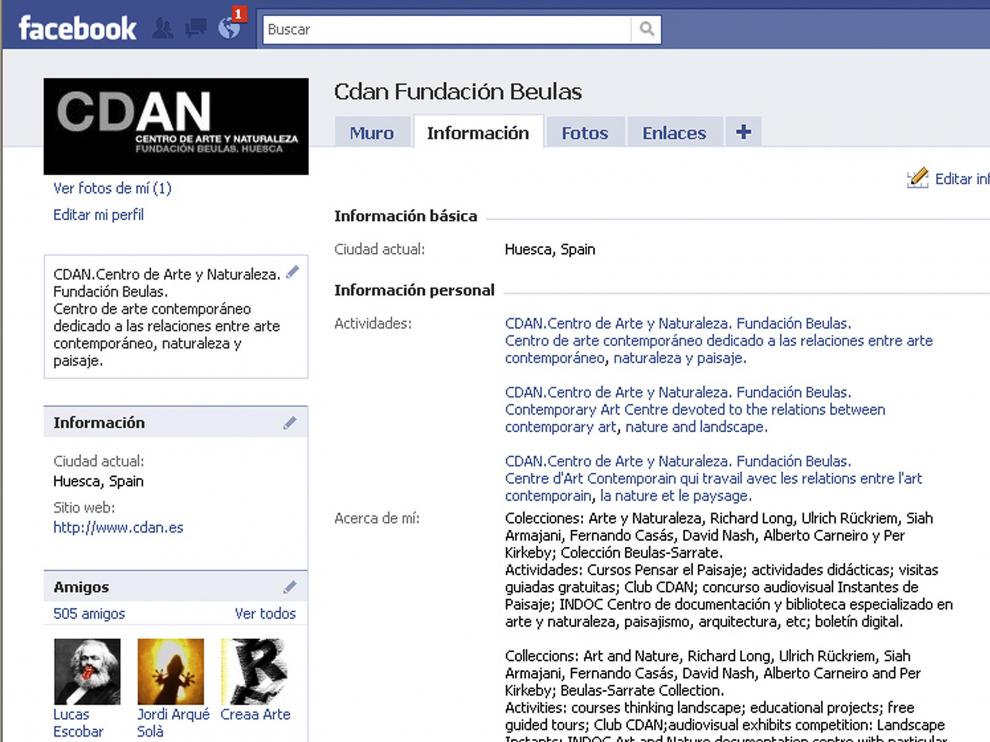Click the Lucas Escobar name link
Screen dimensions: 990x742
(78, 723)
